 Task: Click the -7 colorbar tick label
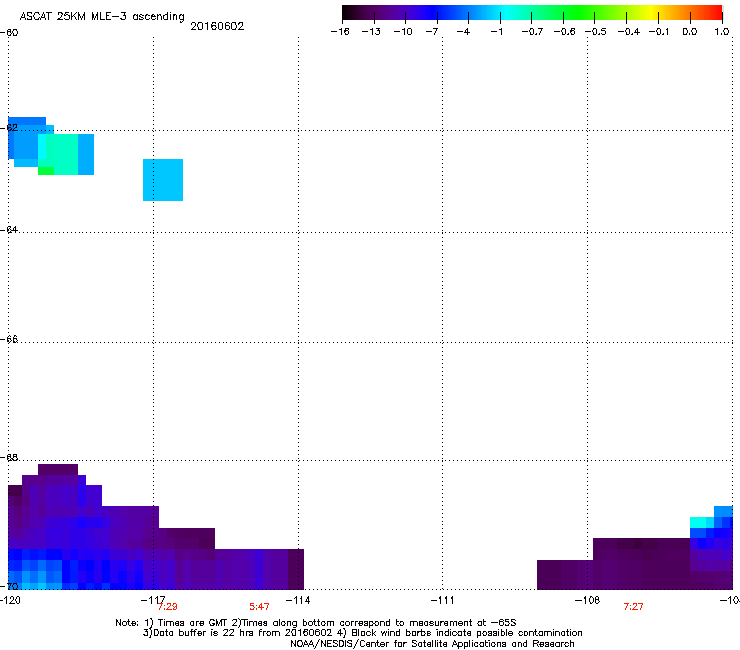[432, 32]
